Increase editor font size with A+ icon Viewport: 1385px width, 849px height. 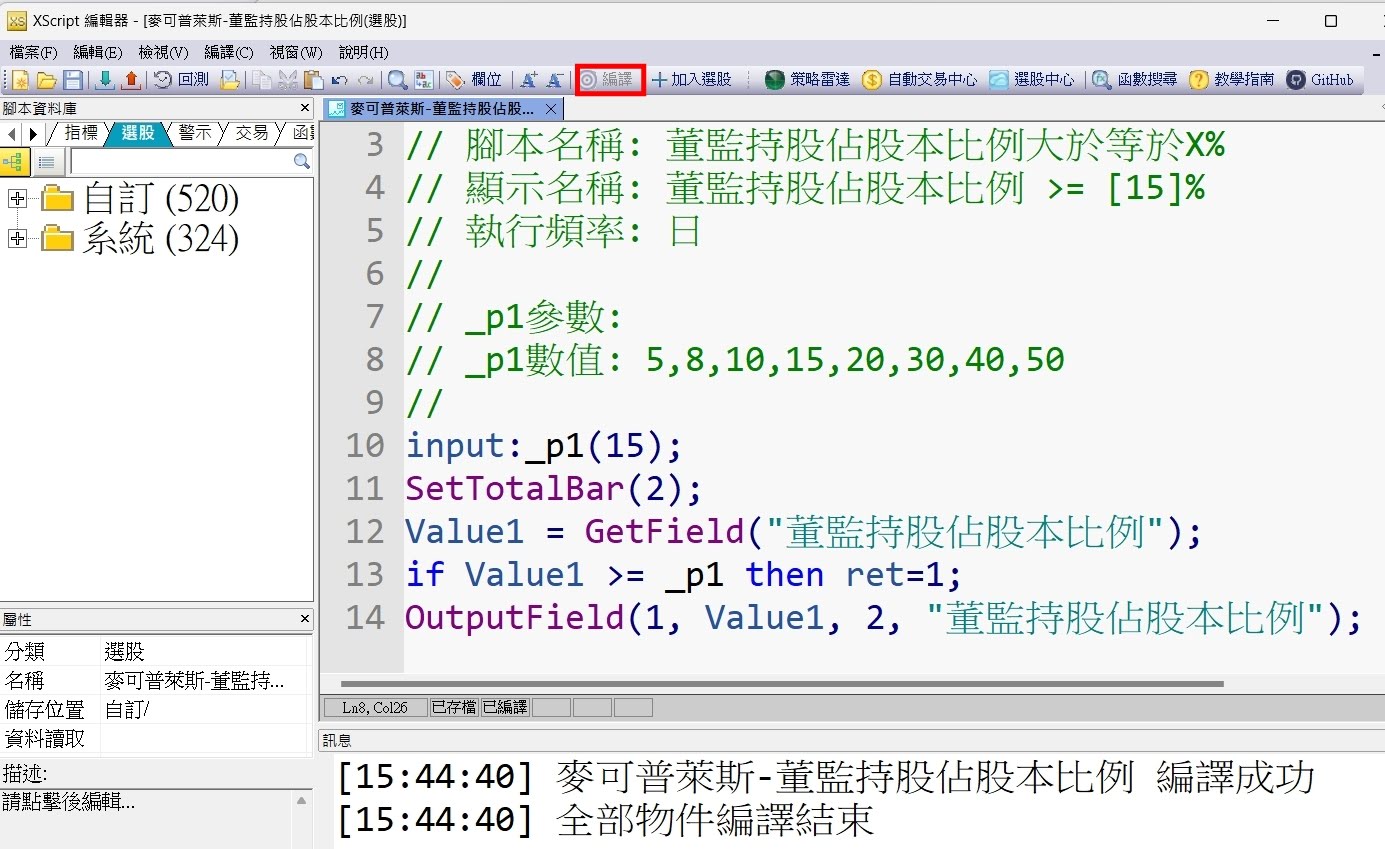point(529,80)
